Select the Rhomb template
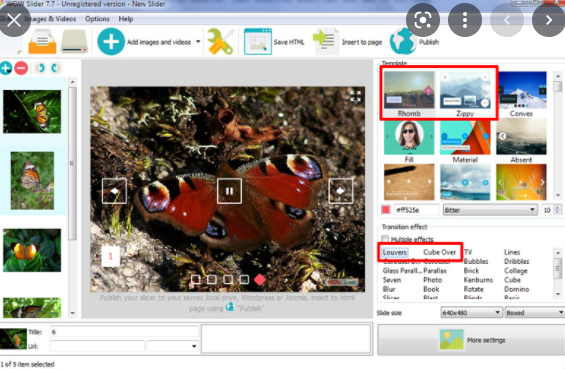 [x=409, y=94]
